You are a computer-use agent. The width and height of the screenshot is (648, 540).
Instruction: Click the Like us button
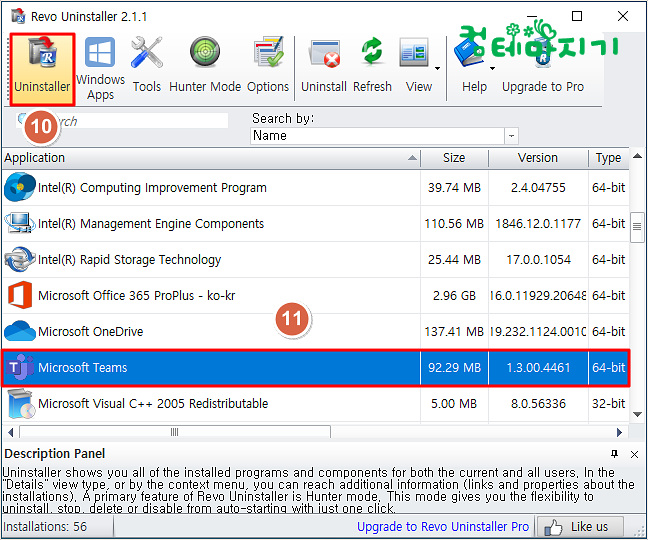tap(579, 527)
